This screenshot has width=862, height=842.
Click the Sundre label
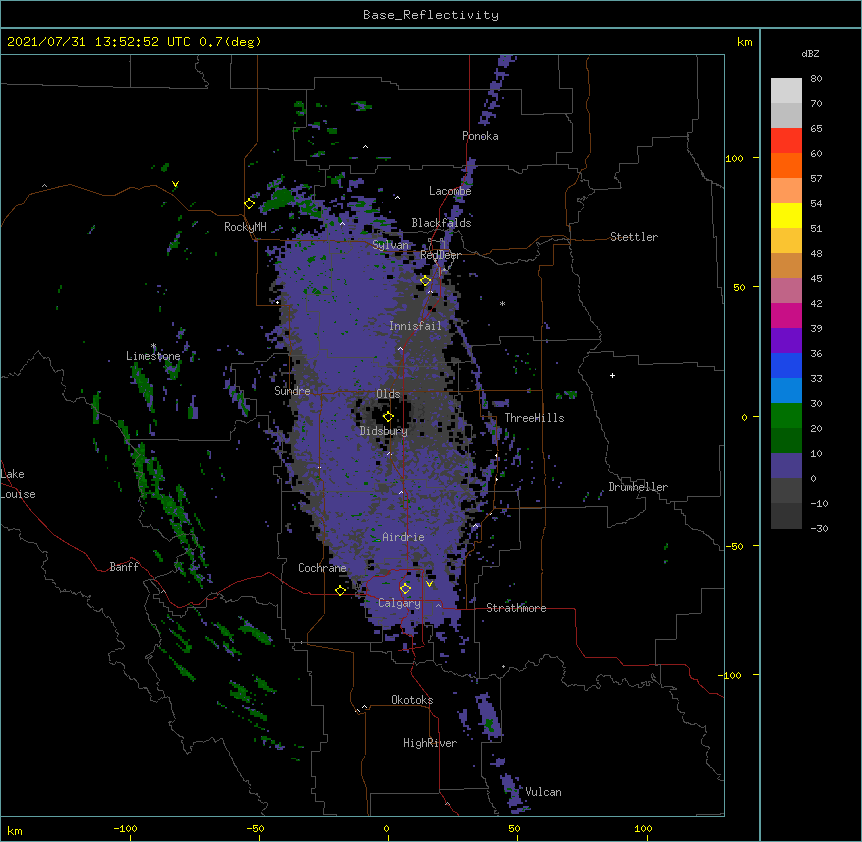click(x=292, y=391)
